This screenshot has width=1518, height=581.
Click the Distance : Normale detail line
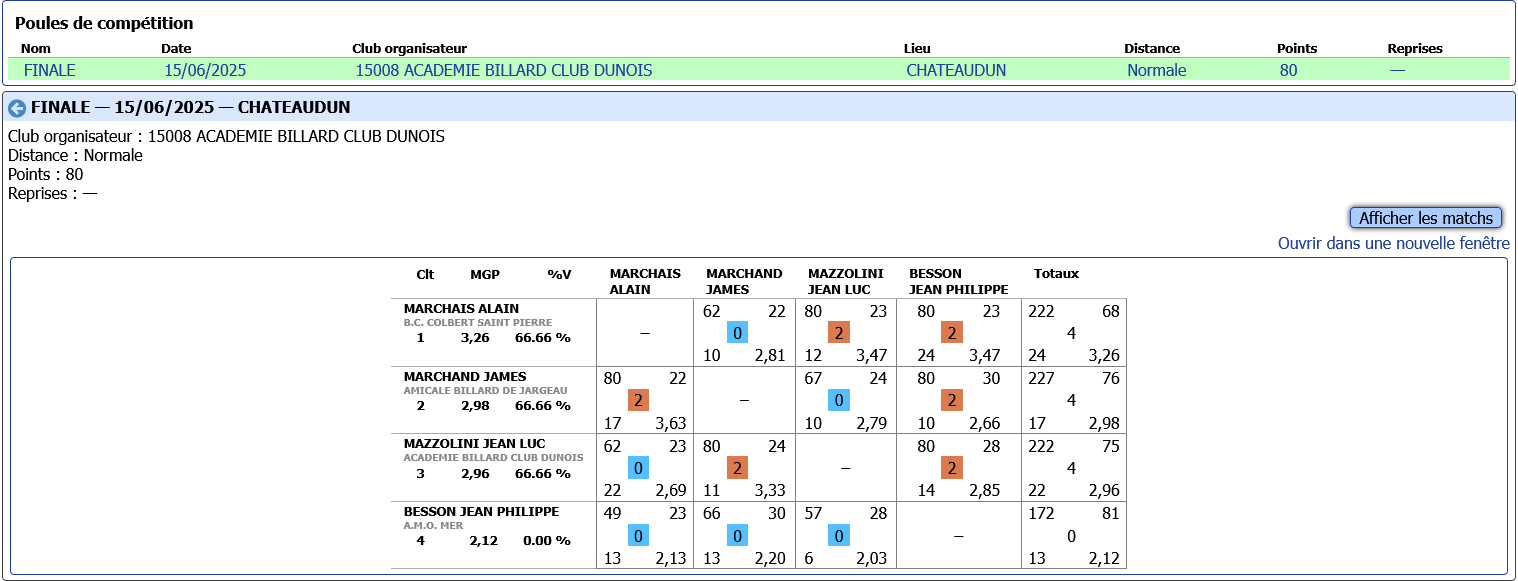click(x=75, y=156)
